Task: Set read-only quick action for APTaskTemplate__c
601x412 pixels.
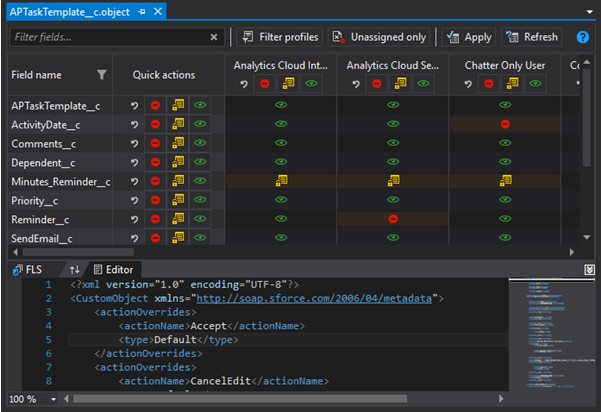Action: (x=178, y=105)
